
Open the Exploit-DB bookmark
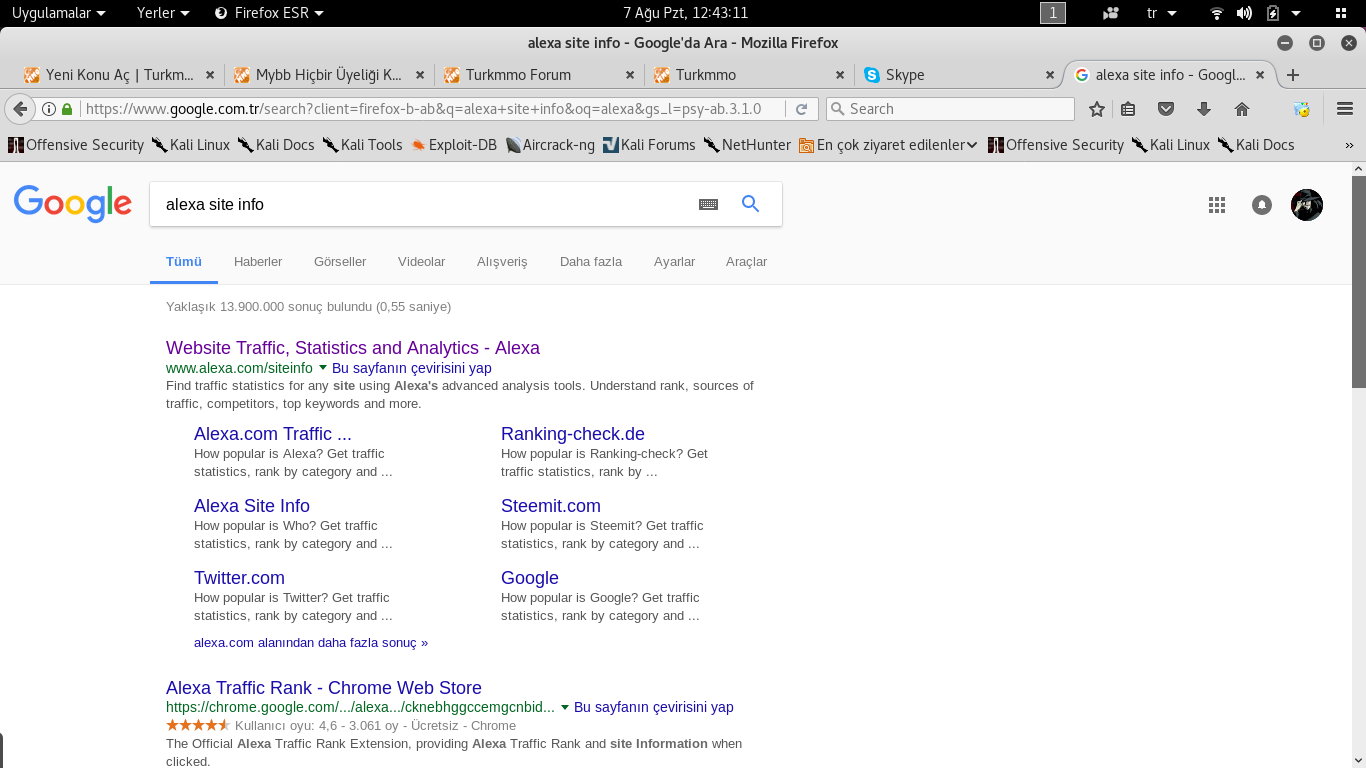(x=453, y=145)
